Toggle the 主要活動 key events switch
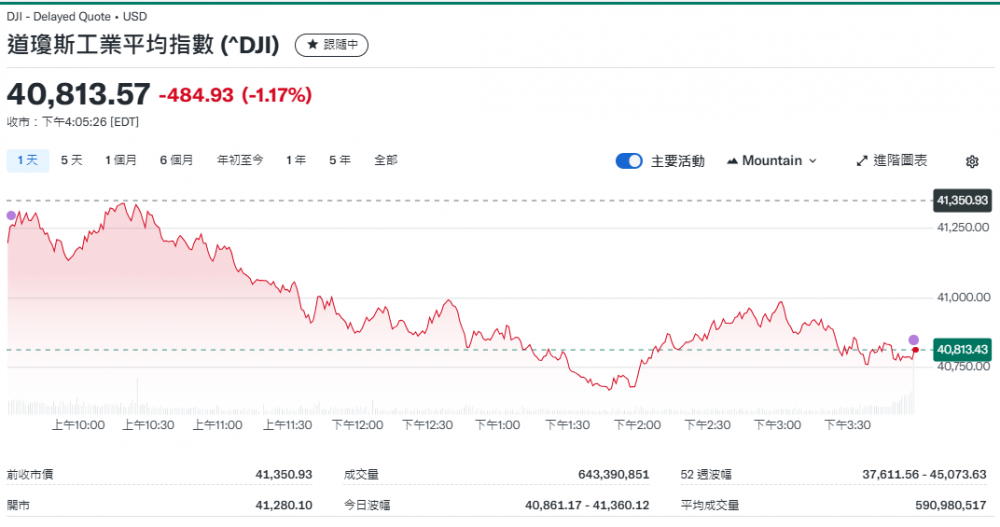Screen dimensions: 1000x527 [x=629, y=161]
